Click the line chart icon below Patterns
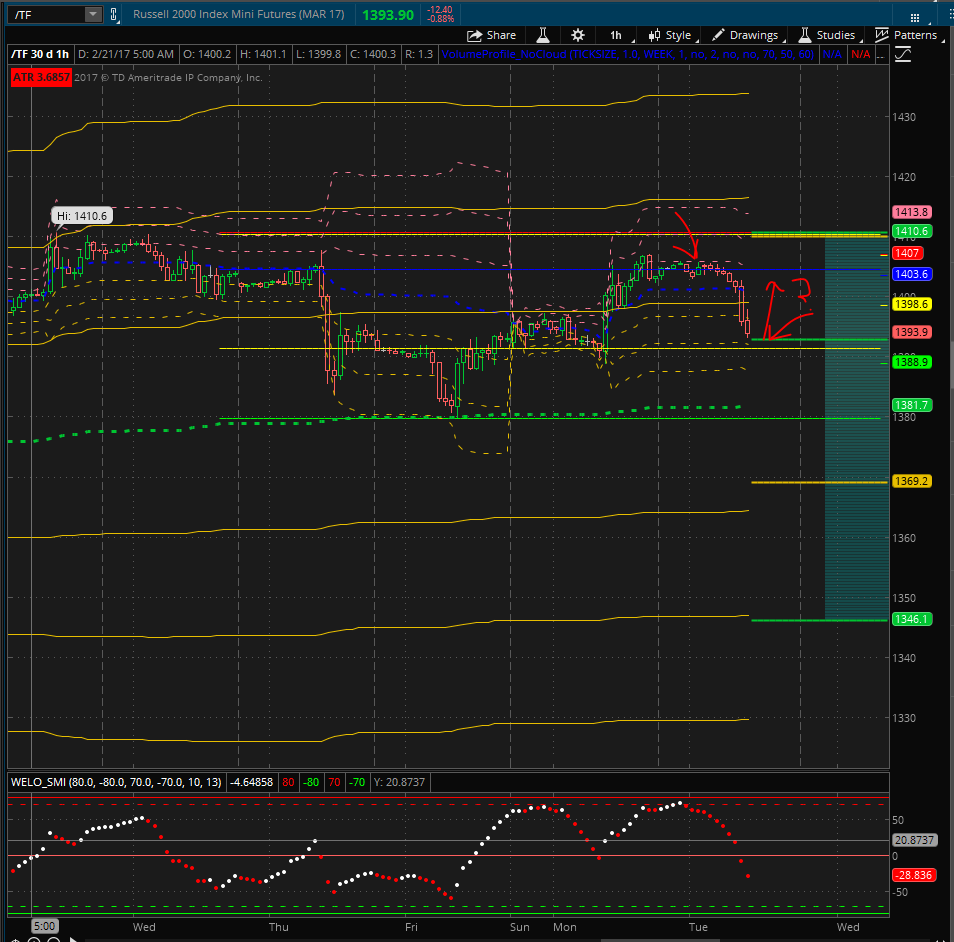The image size is (954, 942). [x=903, y=55]
